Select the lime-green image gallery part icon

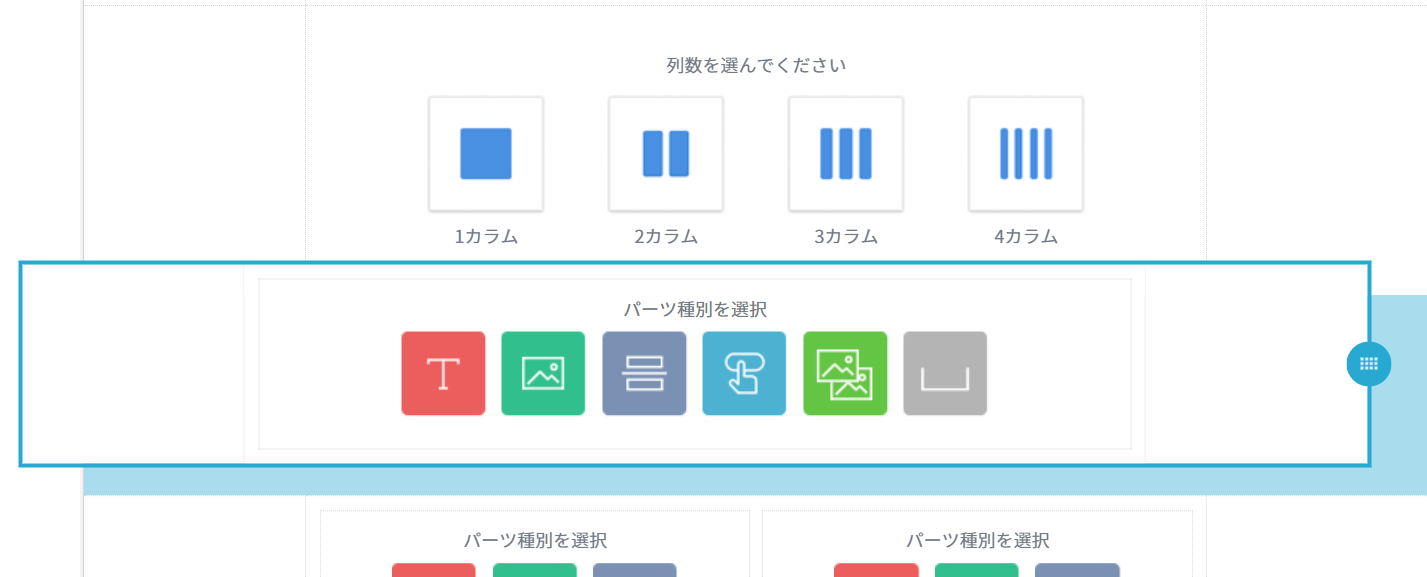(845, 373)
